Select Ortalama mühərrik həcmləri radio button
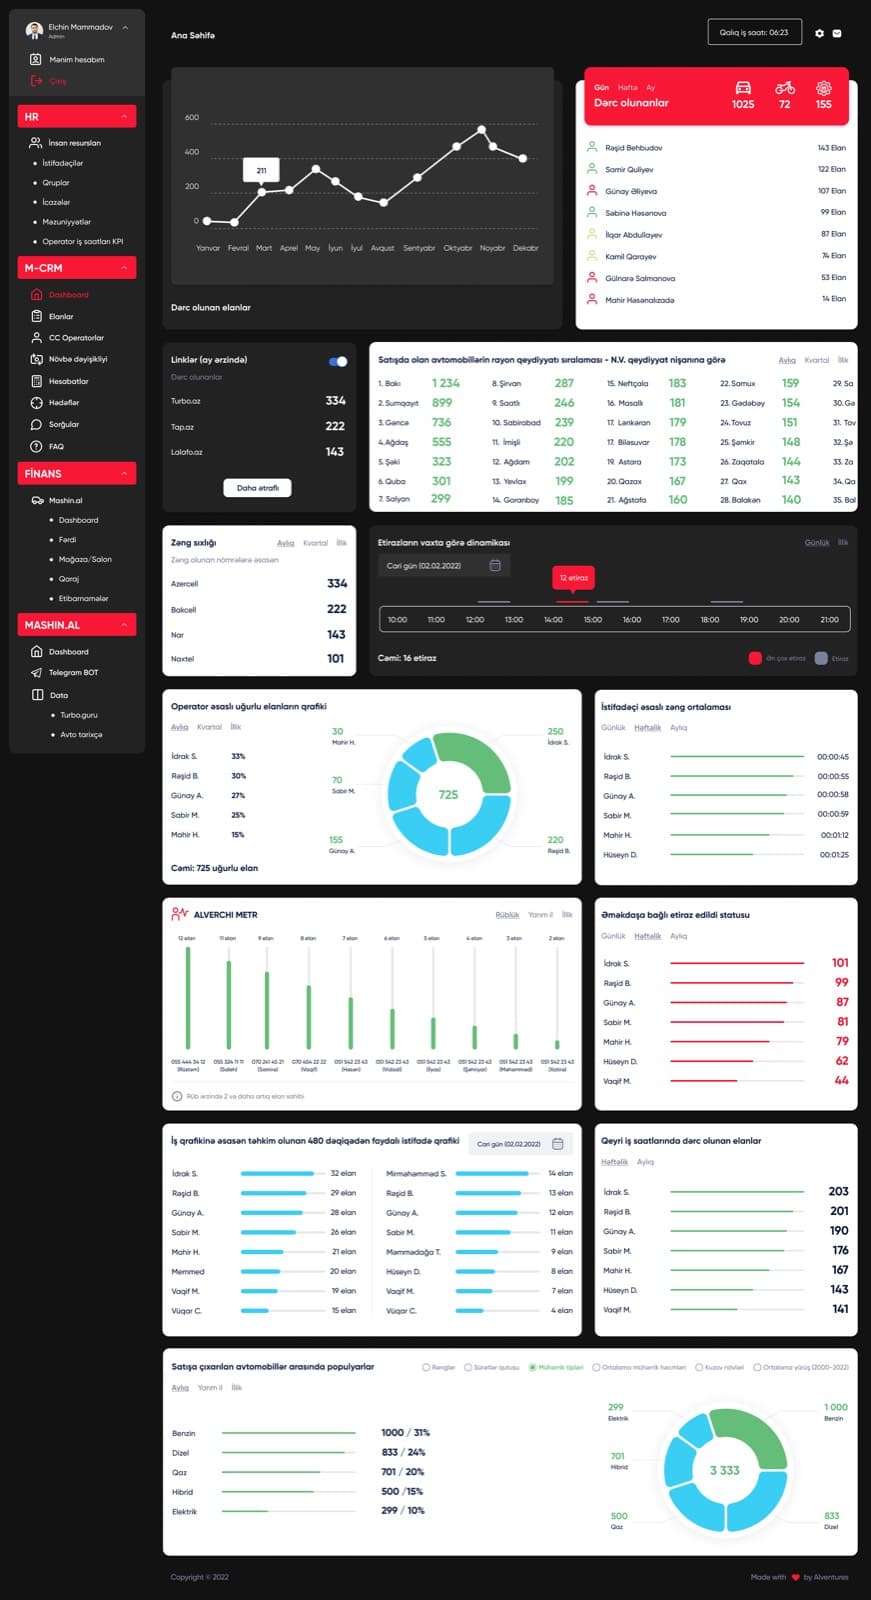The height and width of the screenshot is (1600, 871). click(596, 1367)
